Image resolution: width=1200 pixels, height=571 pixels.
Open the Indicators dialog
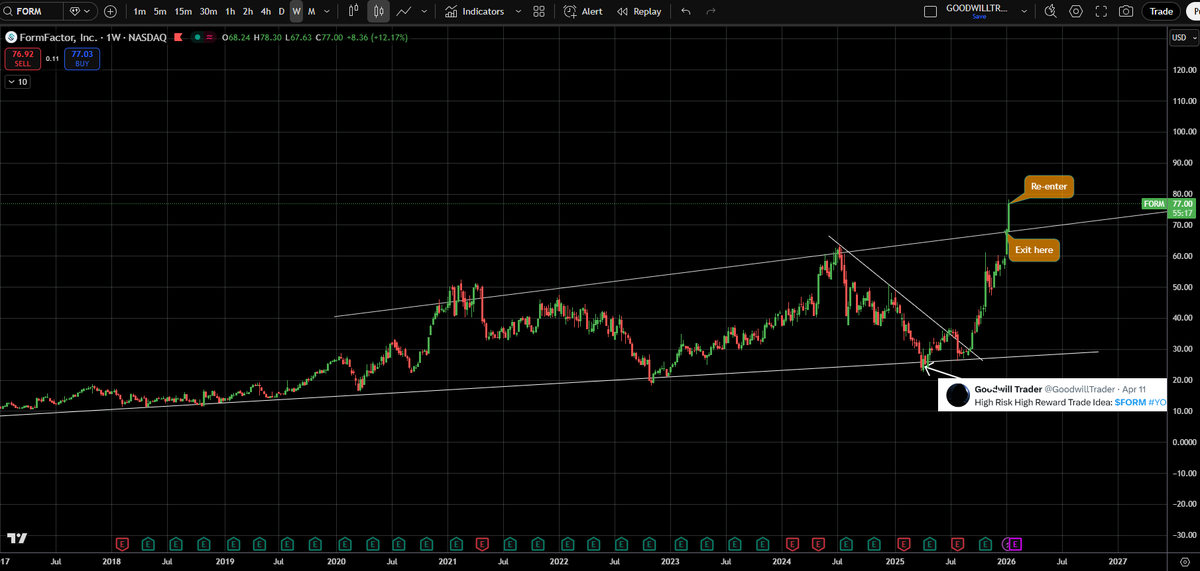[x=474, y=12]
